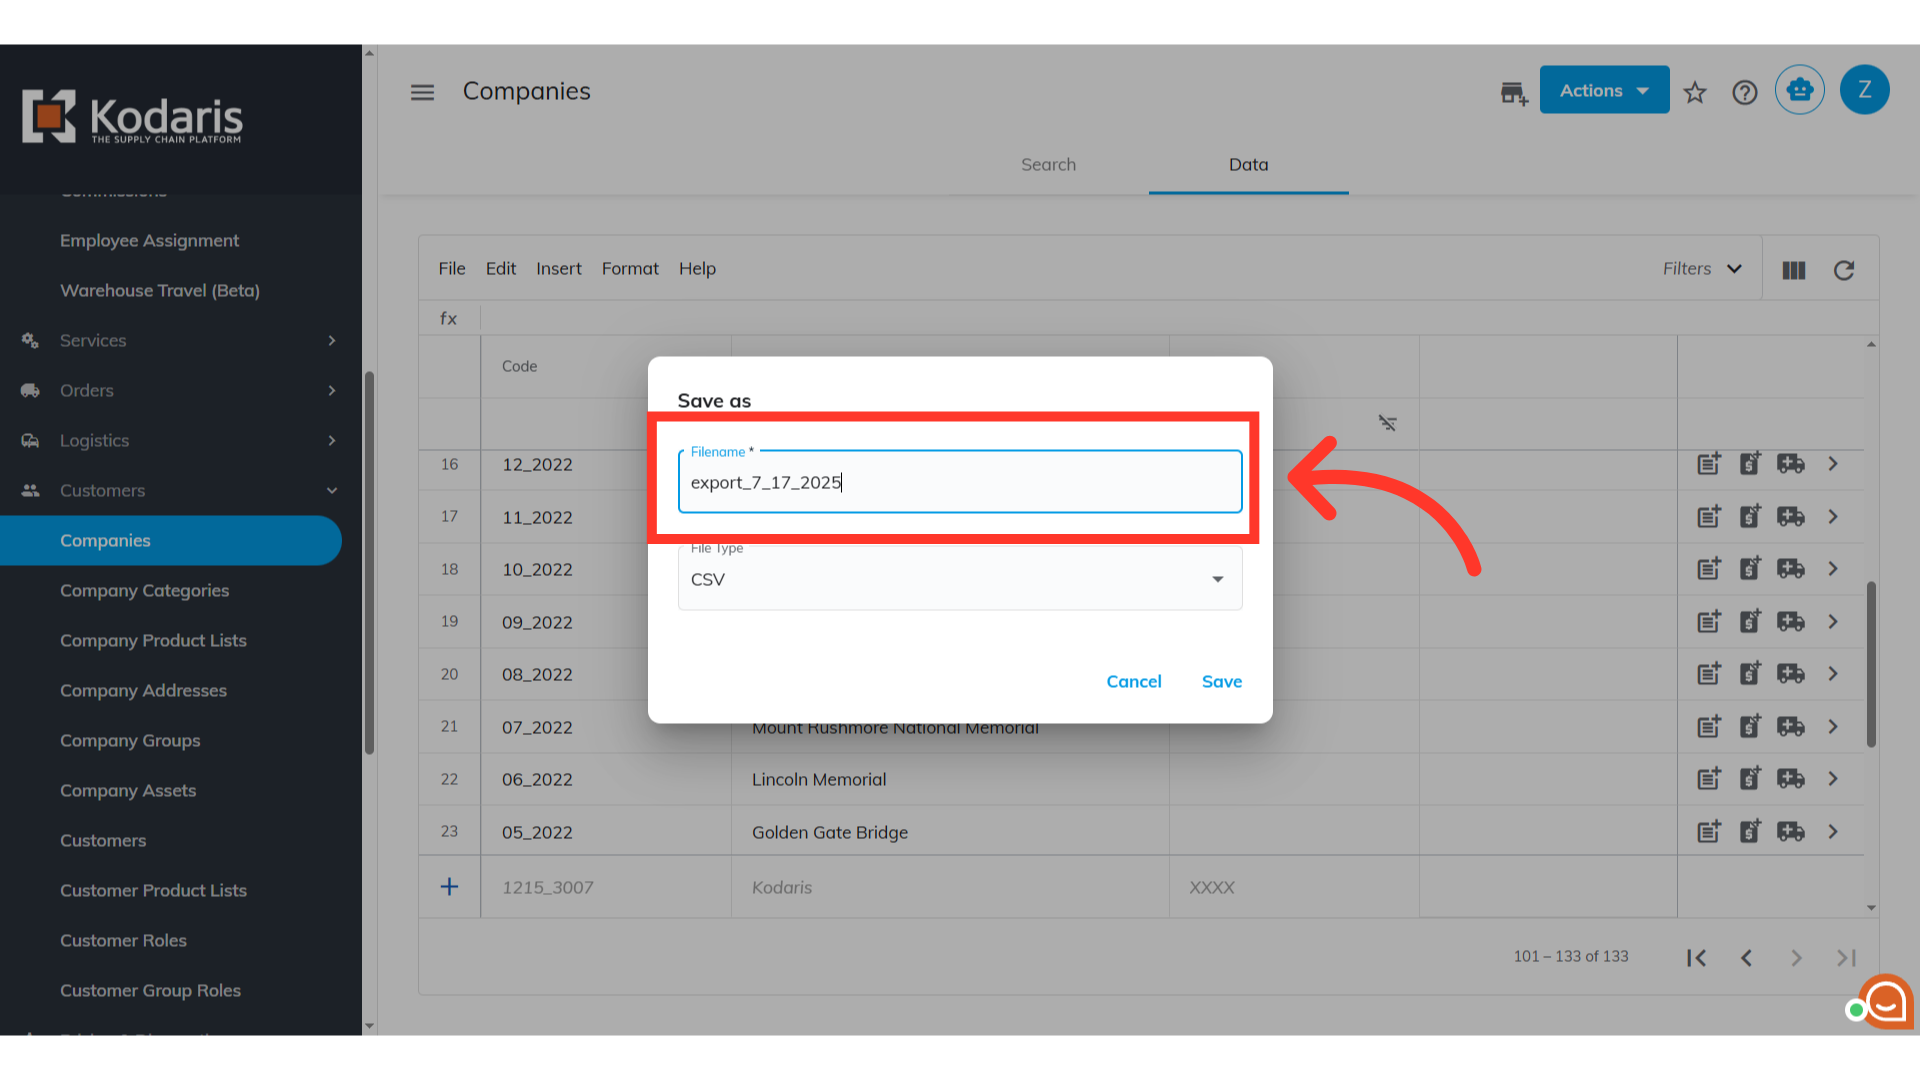Click the Filename input field
Image resolution: width=1920 pixels, height=1080 pixels.
[x=959, y=483]
